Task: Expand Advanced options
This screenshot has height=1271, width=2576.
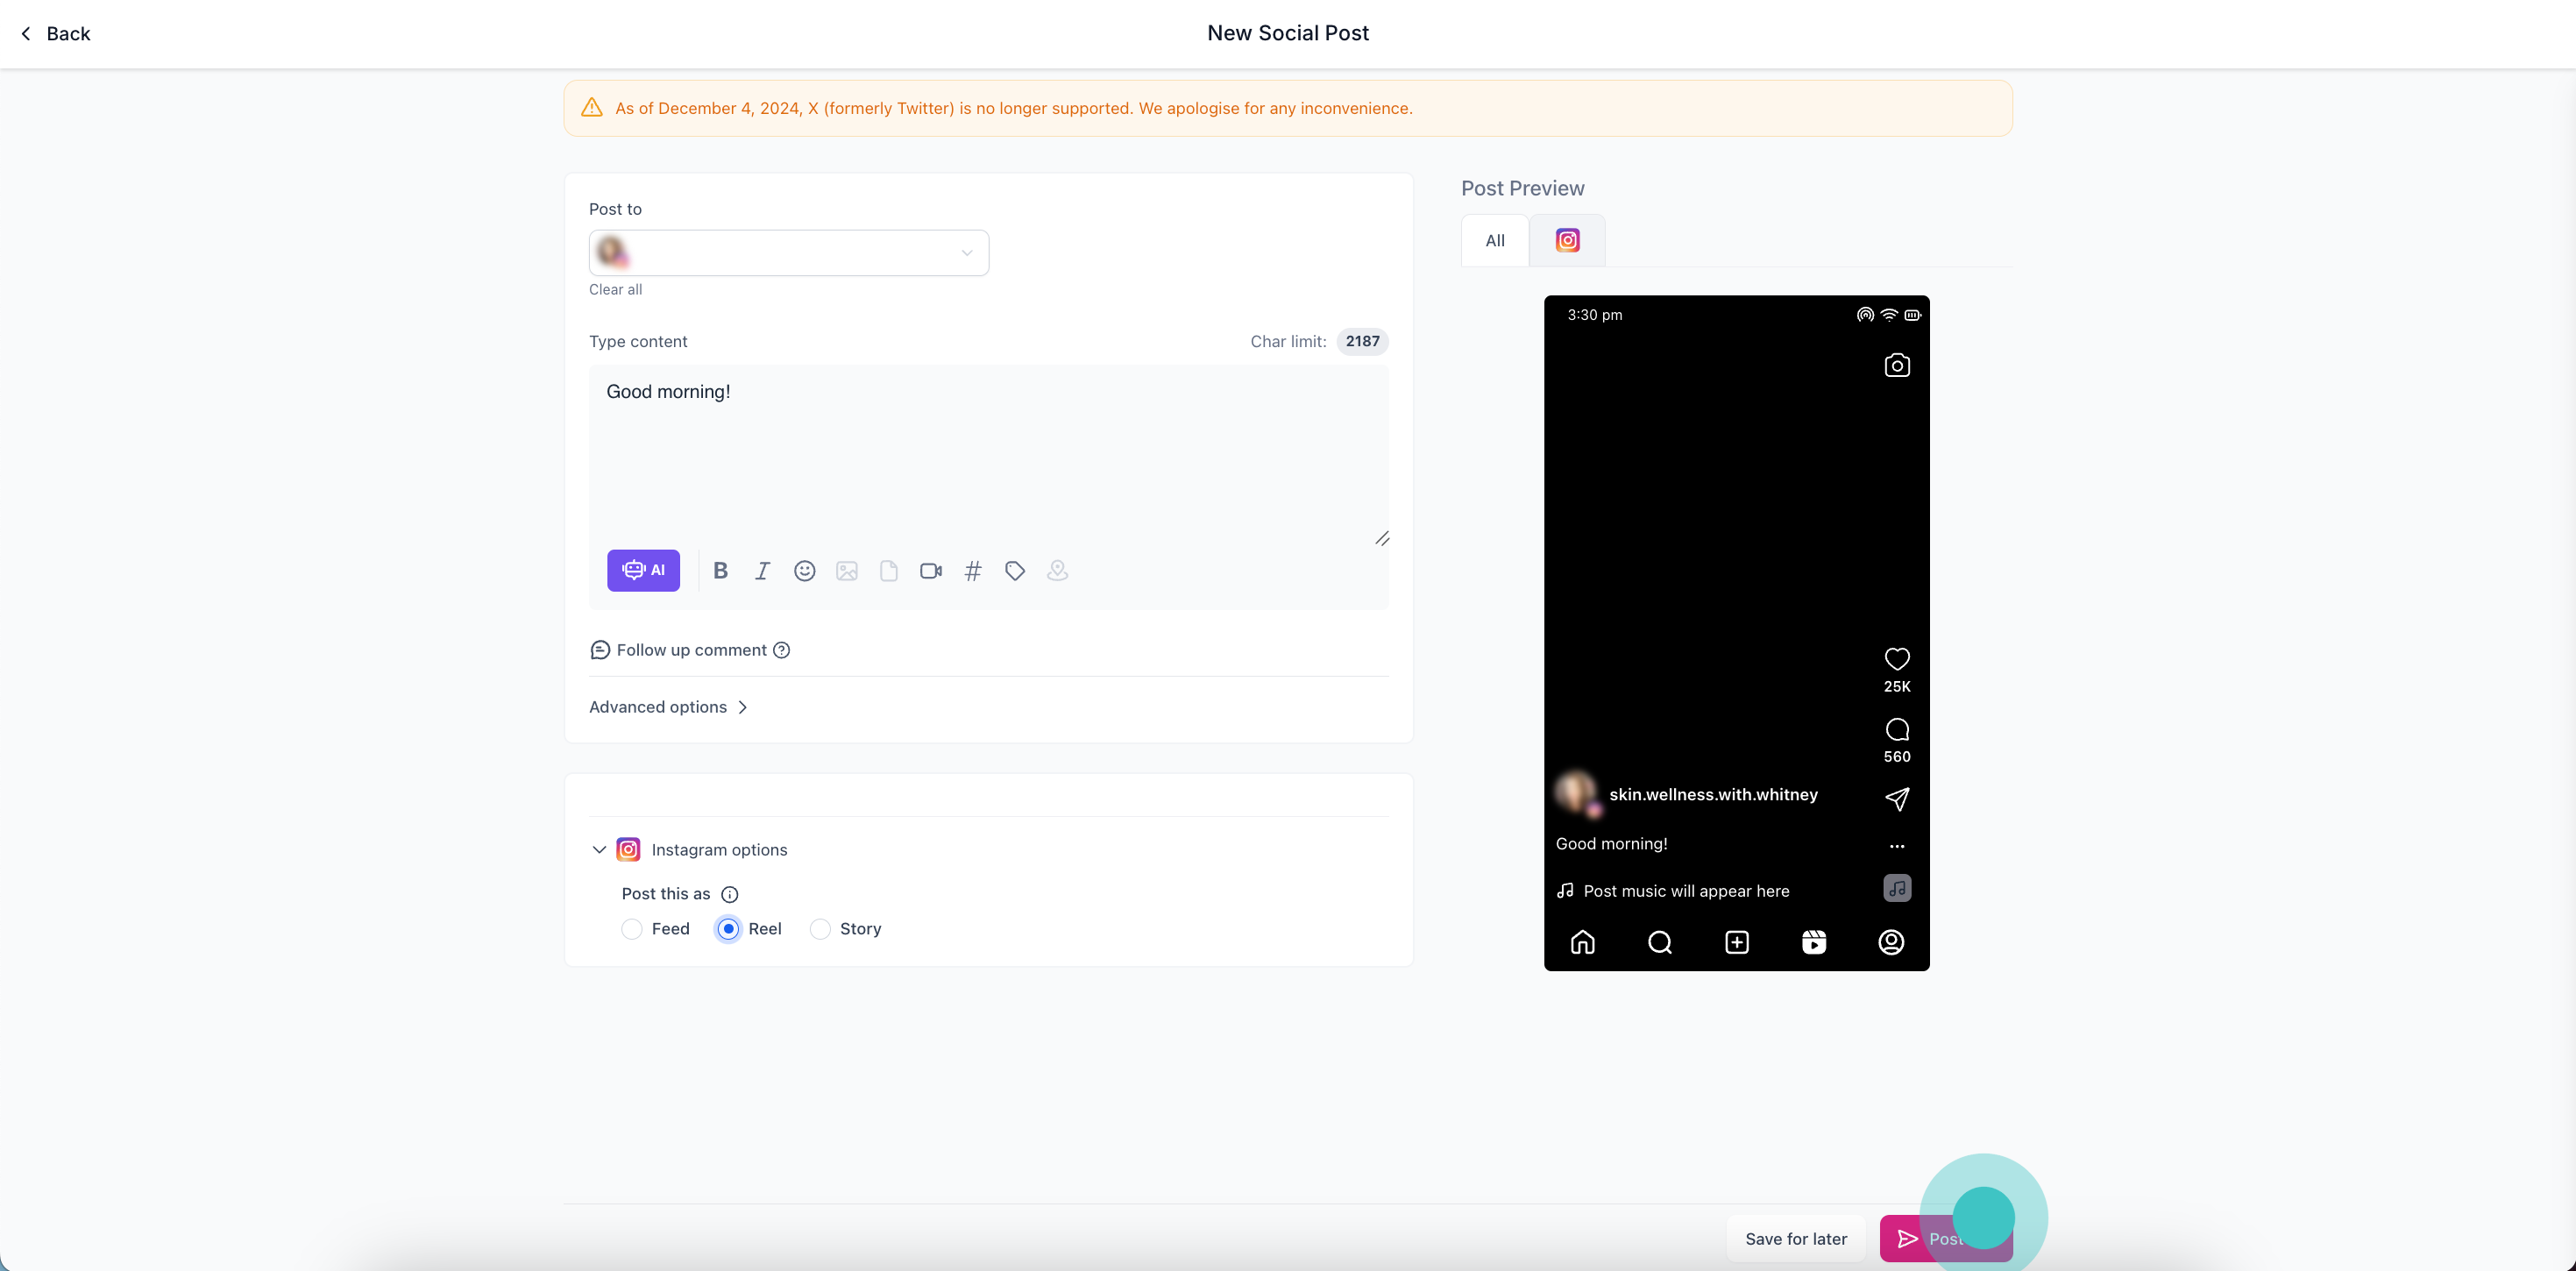Action: tap(668, 707)
